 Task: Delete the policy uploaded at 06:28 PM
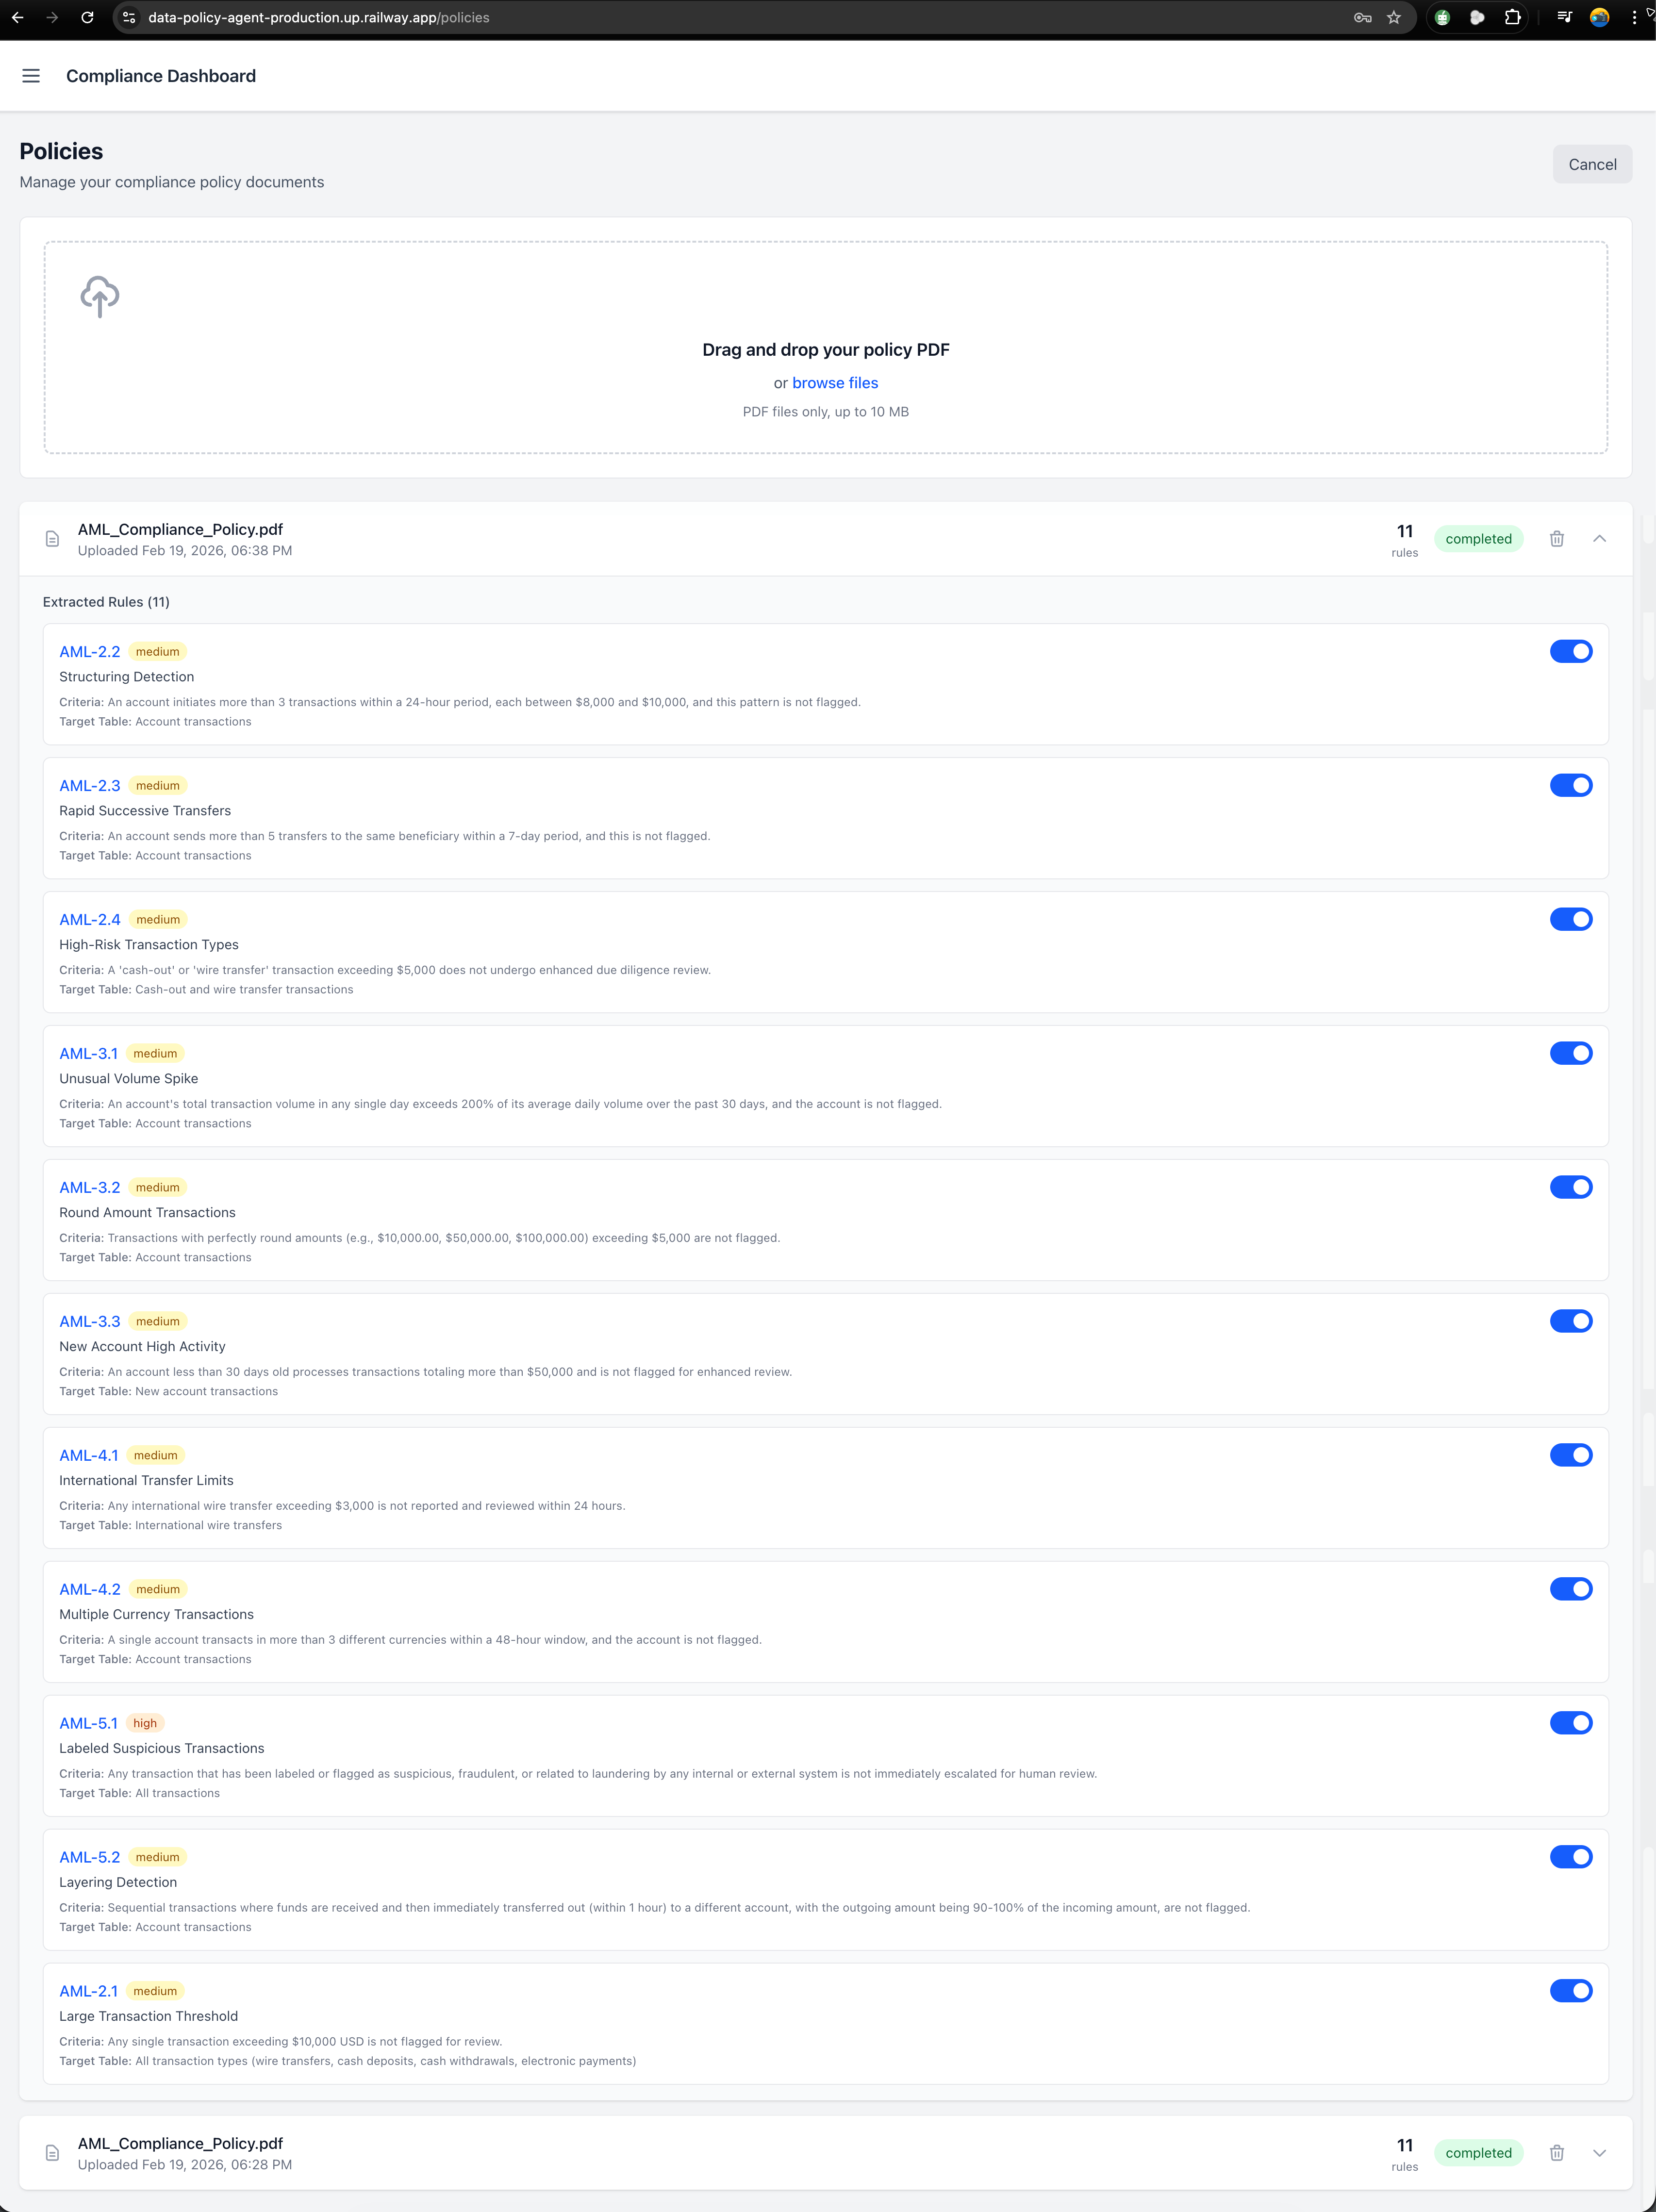[x=1557, y=2153]
